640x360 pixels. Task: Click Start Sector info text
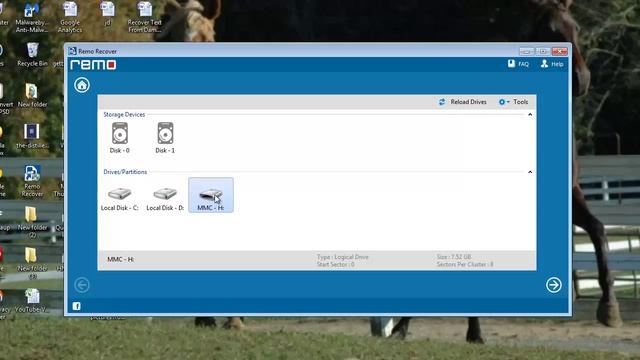pyautogui.click(x=336, y=264)
